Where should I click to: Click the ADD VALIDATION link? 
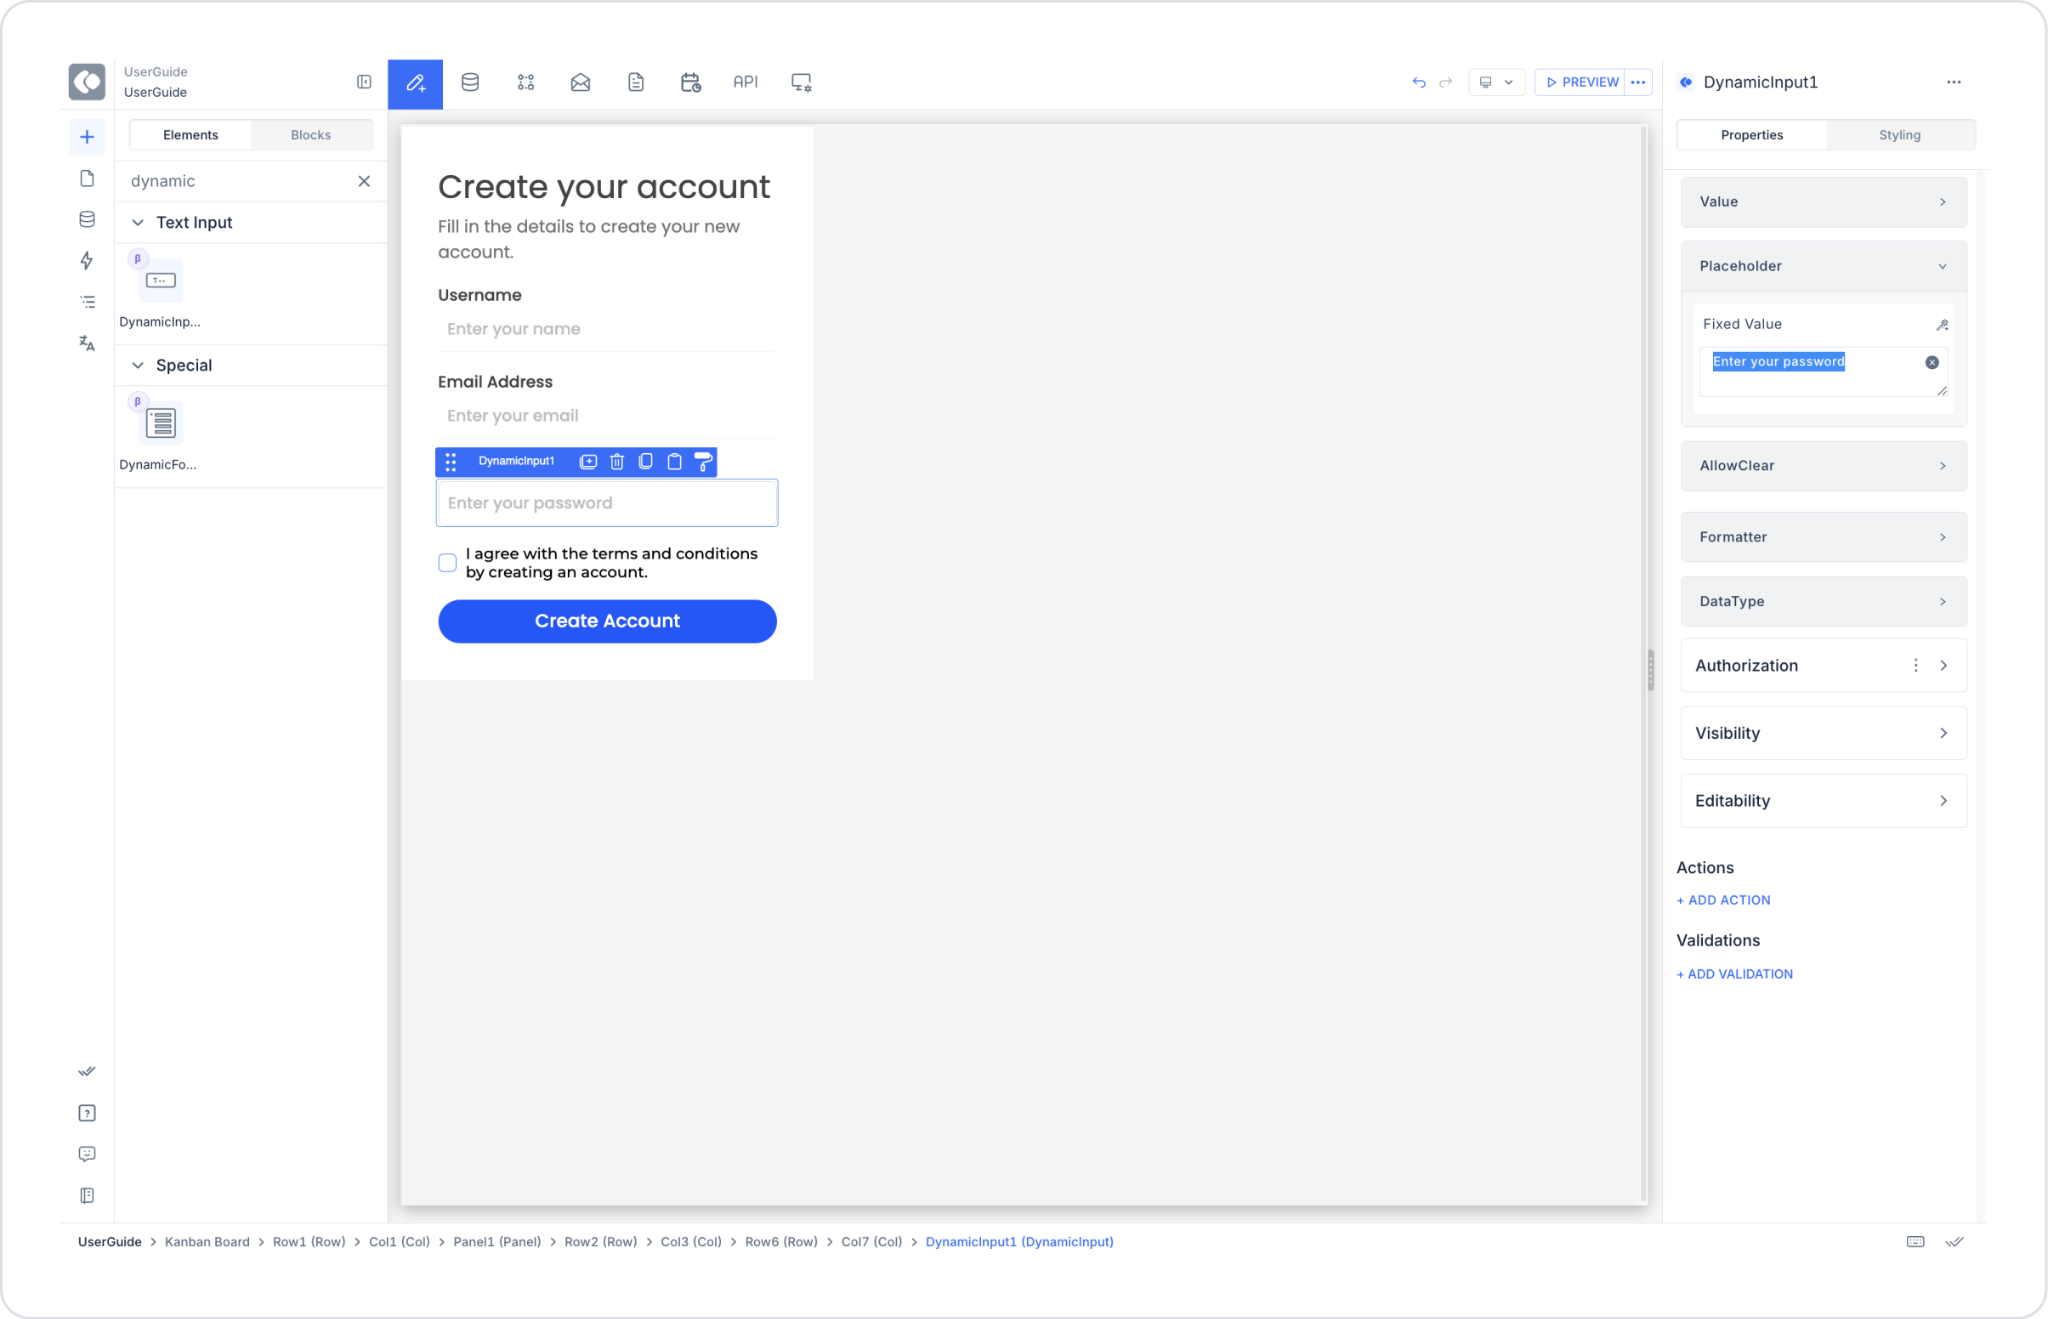(x=1735, y=974)
